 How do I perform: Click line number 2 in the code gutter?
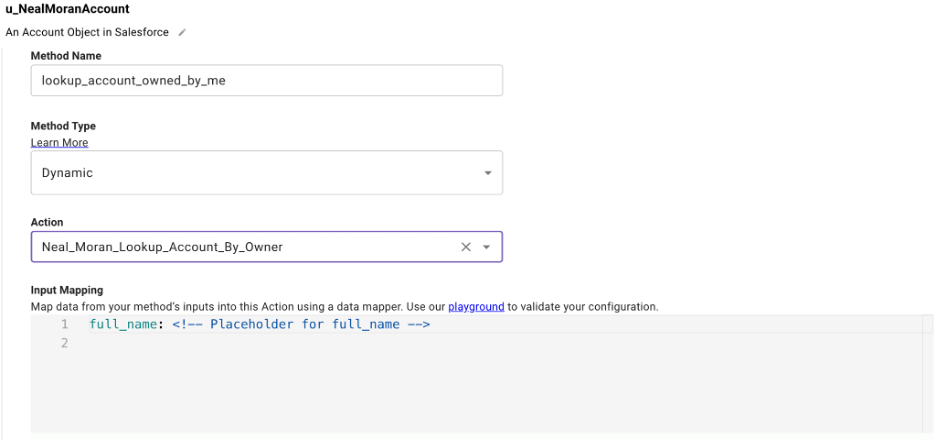tap(65, 343)
